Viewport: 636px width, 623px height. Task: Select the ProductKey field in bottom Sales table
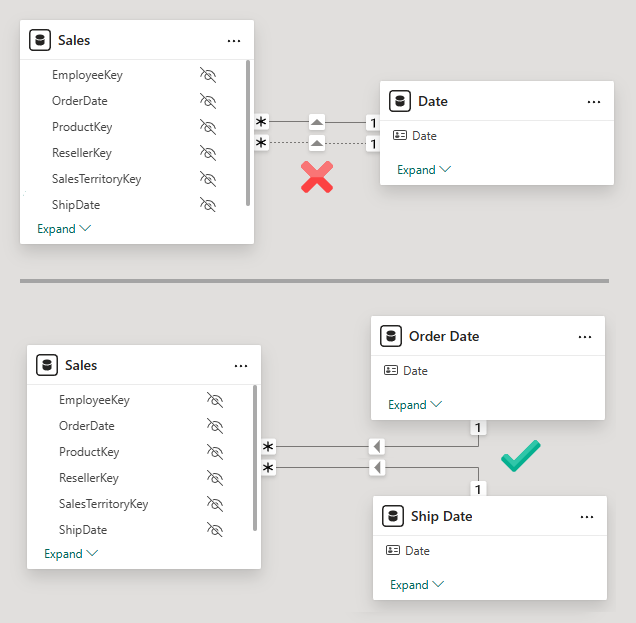(x=89, y=452)
